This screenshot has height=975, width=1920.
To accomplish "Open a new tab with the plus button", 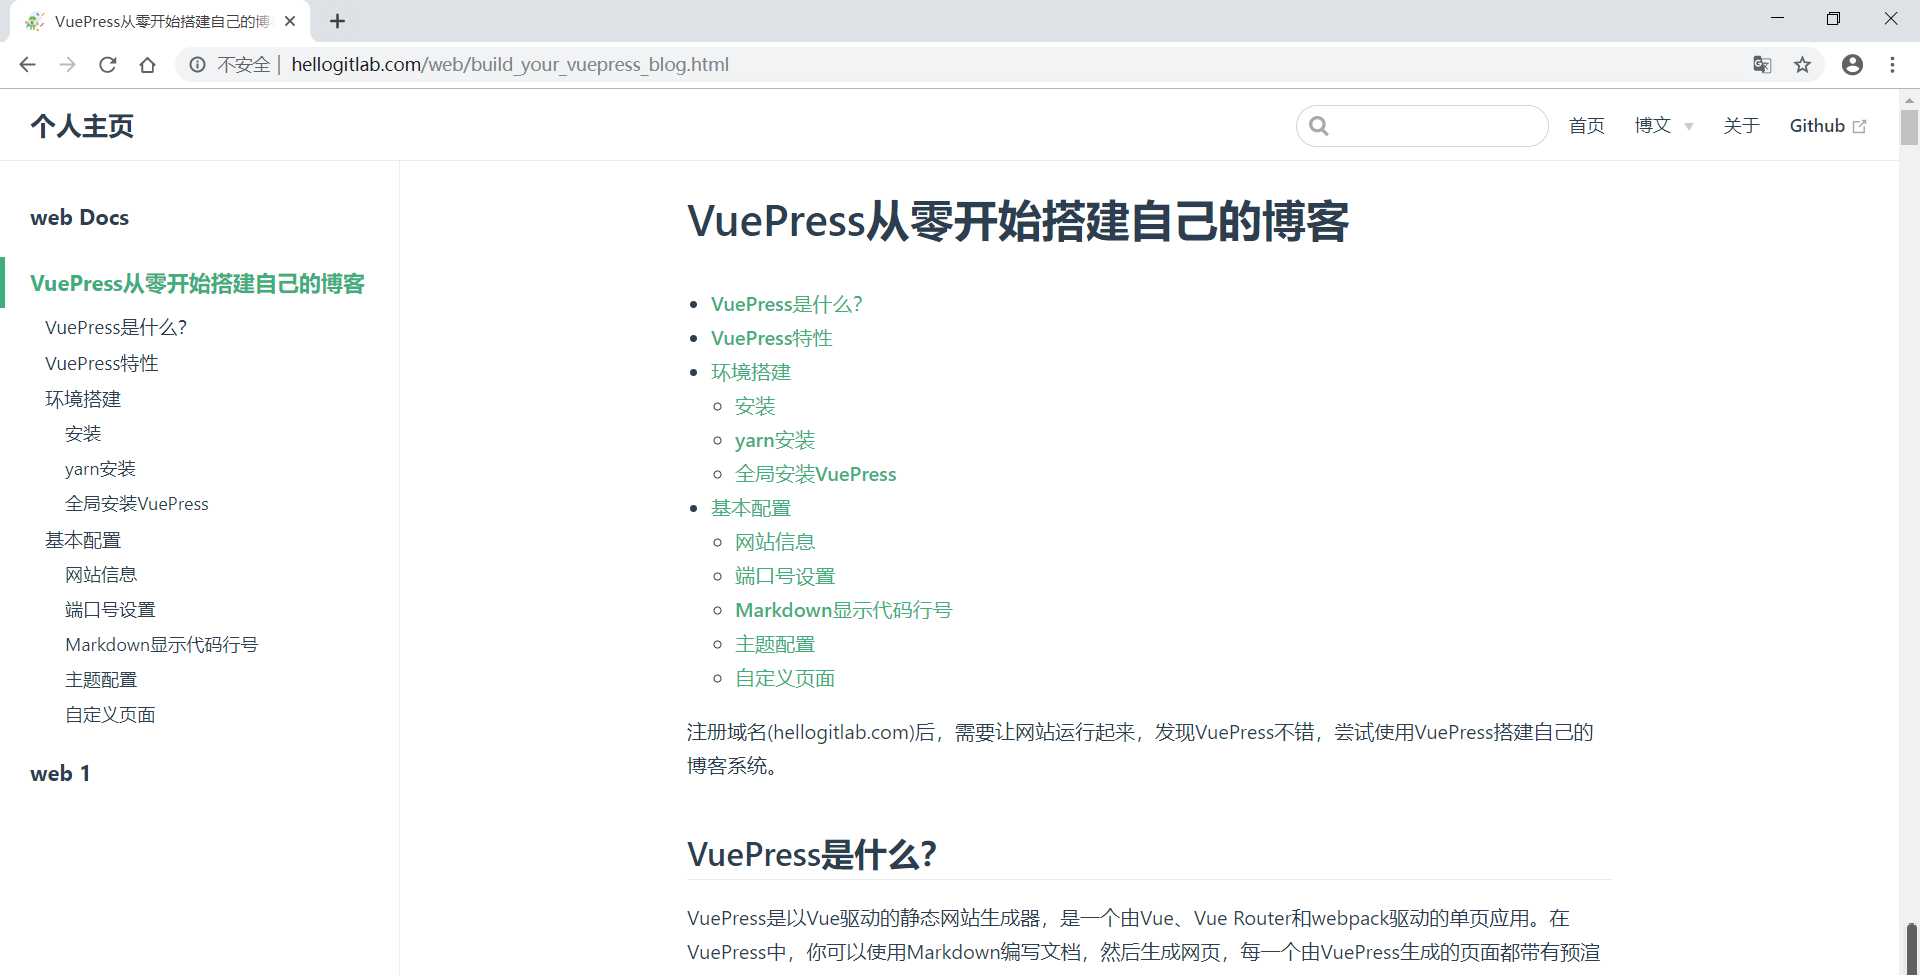I will tap(337, 21).
